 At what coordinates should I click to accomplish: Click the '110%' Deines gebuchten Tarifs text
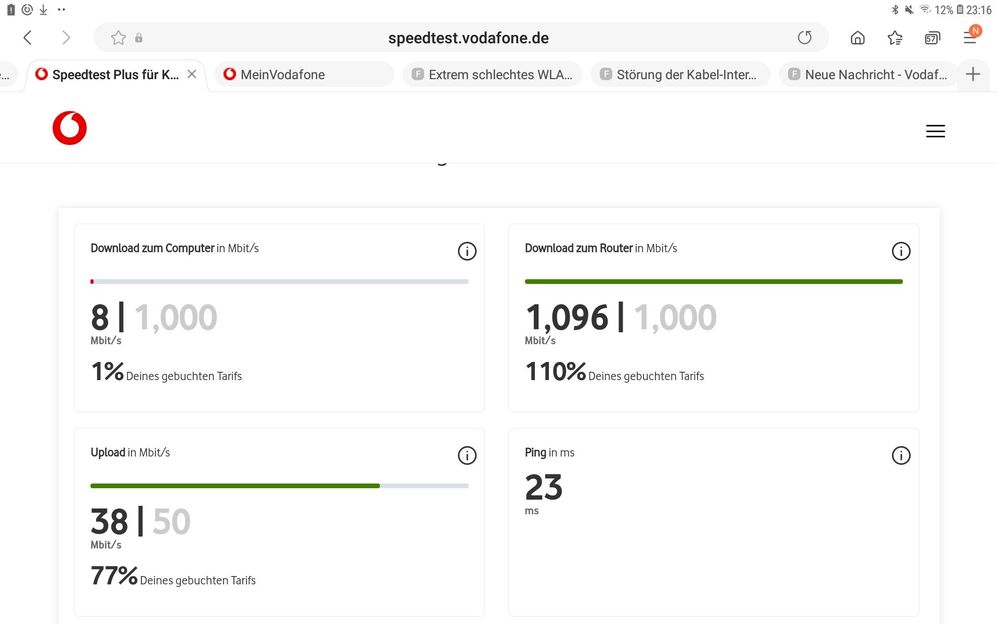[x=614, y=372]
